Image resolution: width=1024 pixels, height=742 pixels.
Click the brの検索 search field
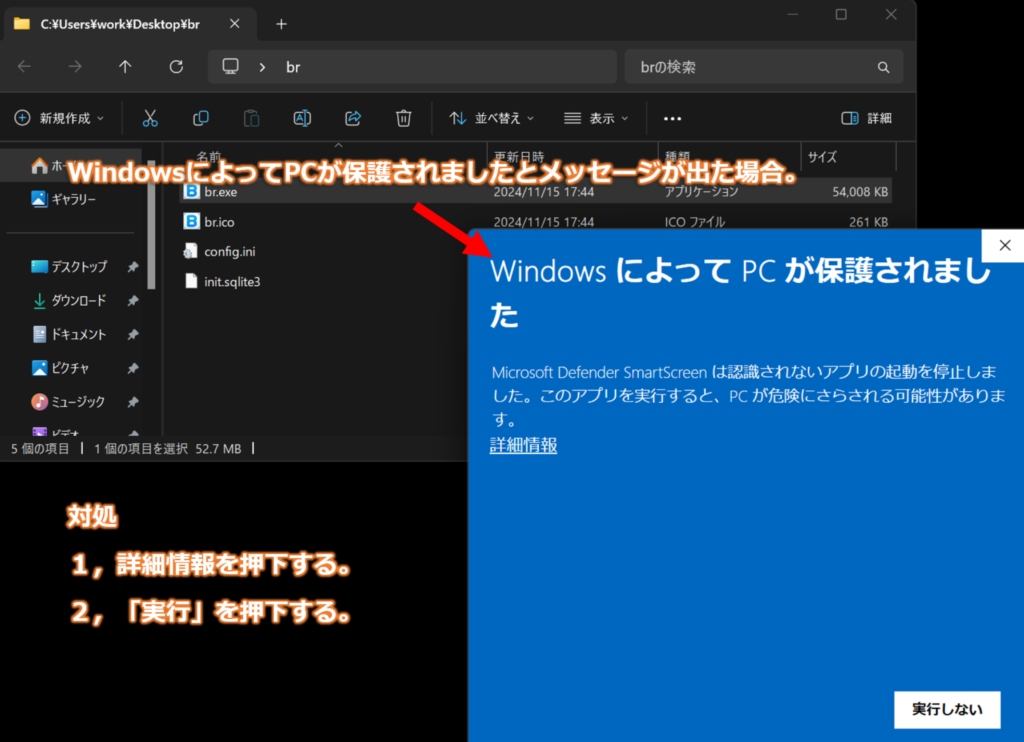[x=750, y=67]
